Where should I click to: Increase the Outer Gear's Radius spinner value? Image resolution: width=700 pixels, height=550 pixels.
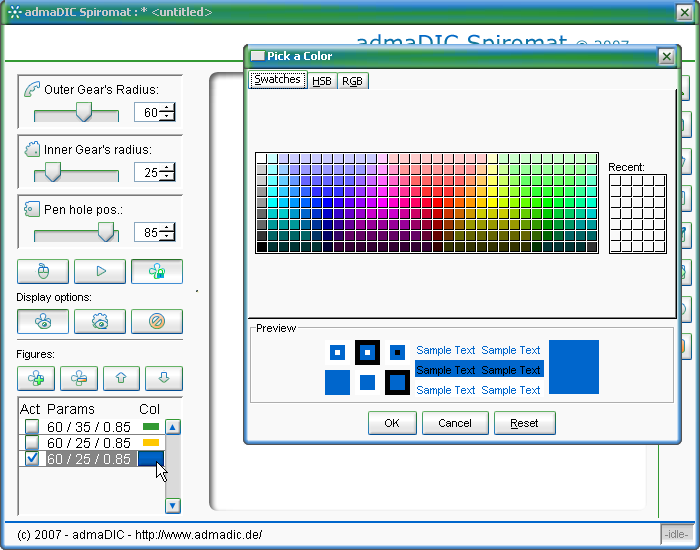tap(167, 108)
